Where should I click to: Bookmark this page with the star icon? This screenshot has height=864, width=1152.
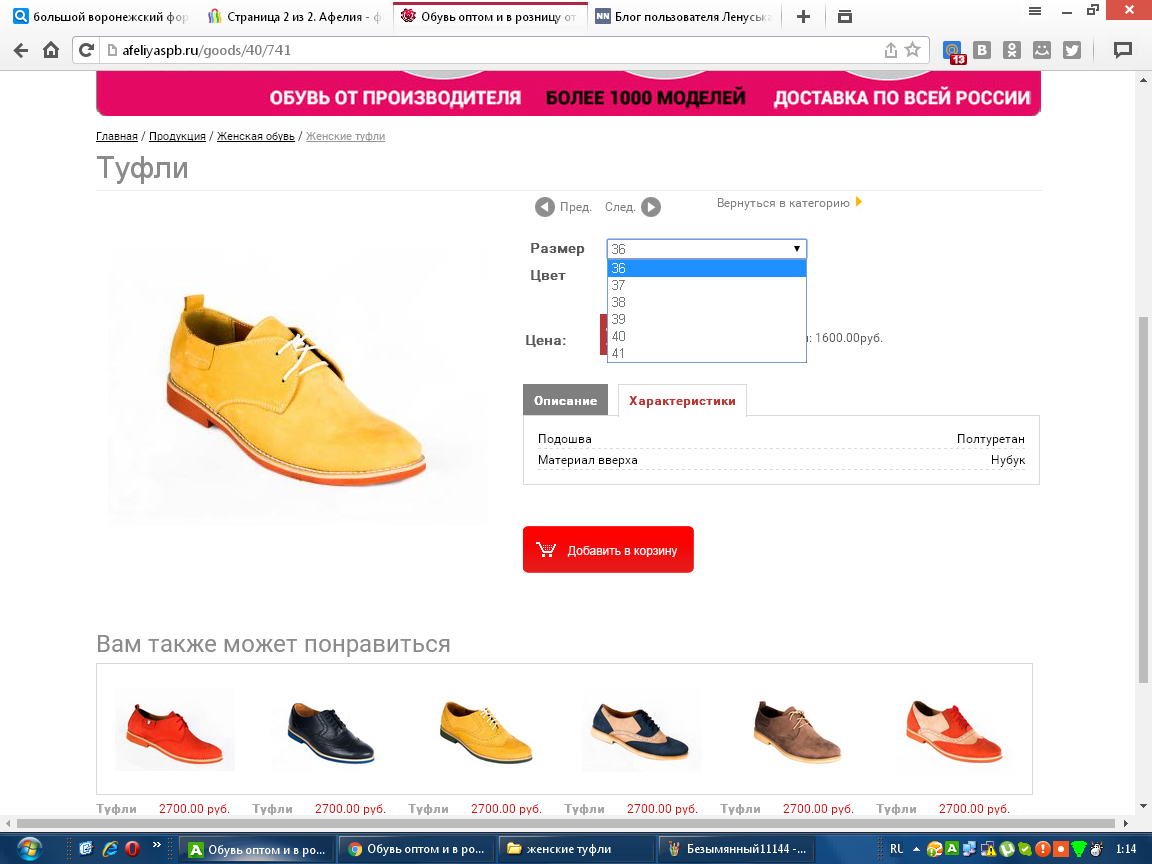(912, 50)
